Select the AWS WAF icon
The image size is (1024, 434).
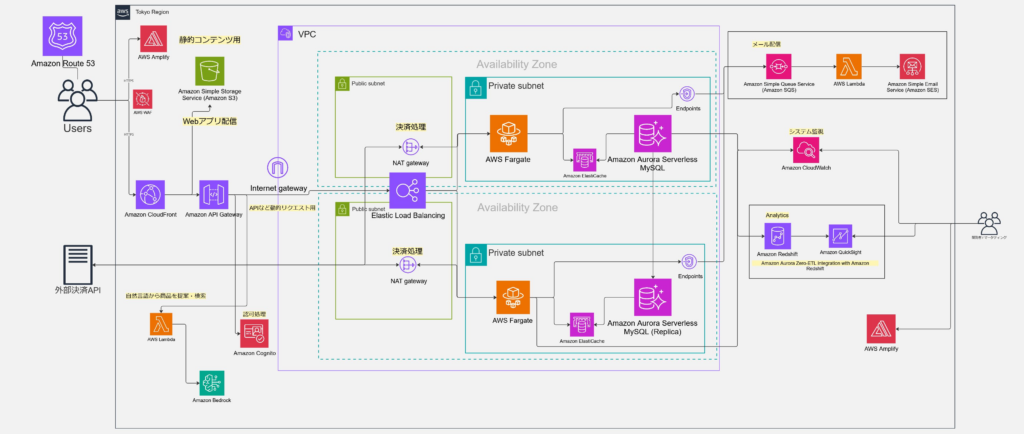(142, 99)
